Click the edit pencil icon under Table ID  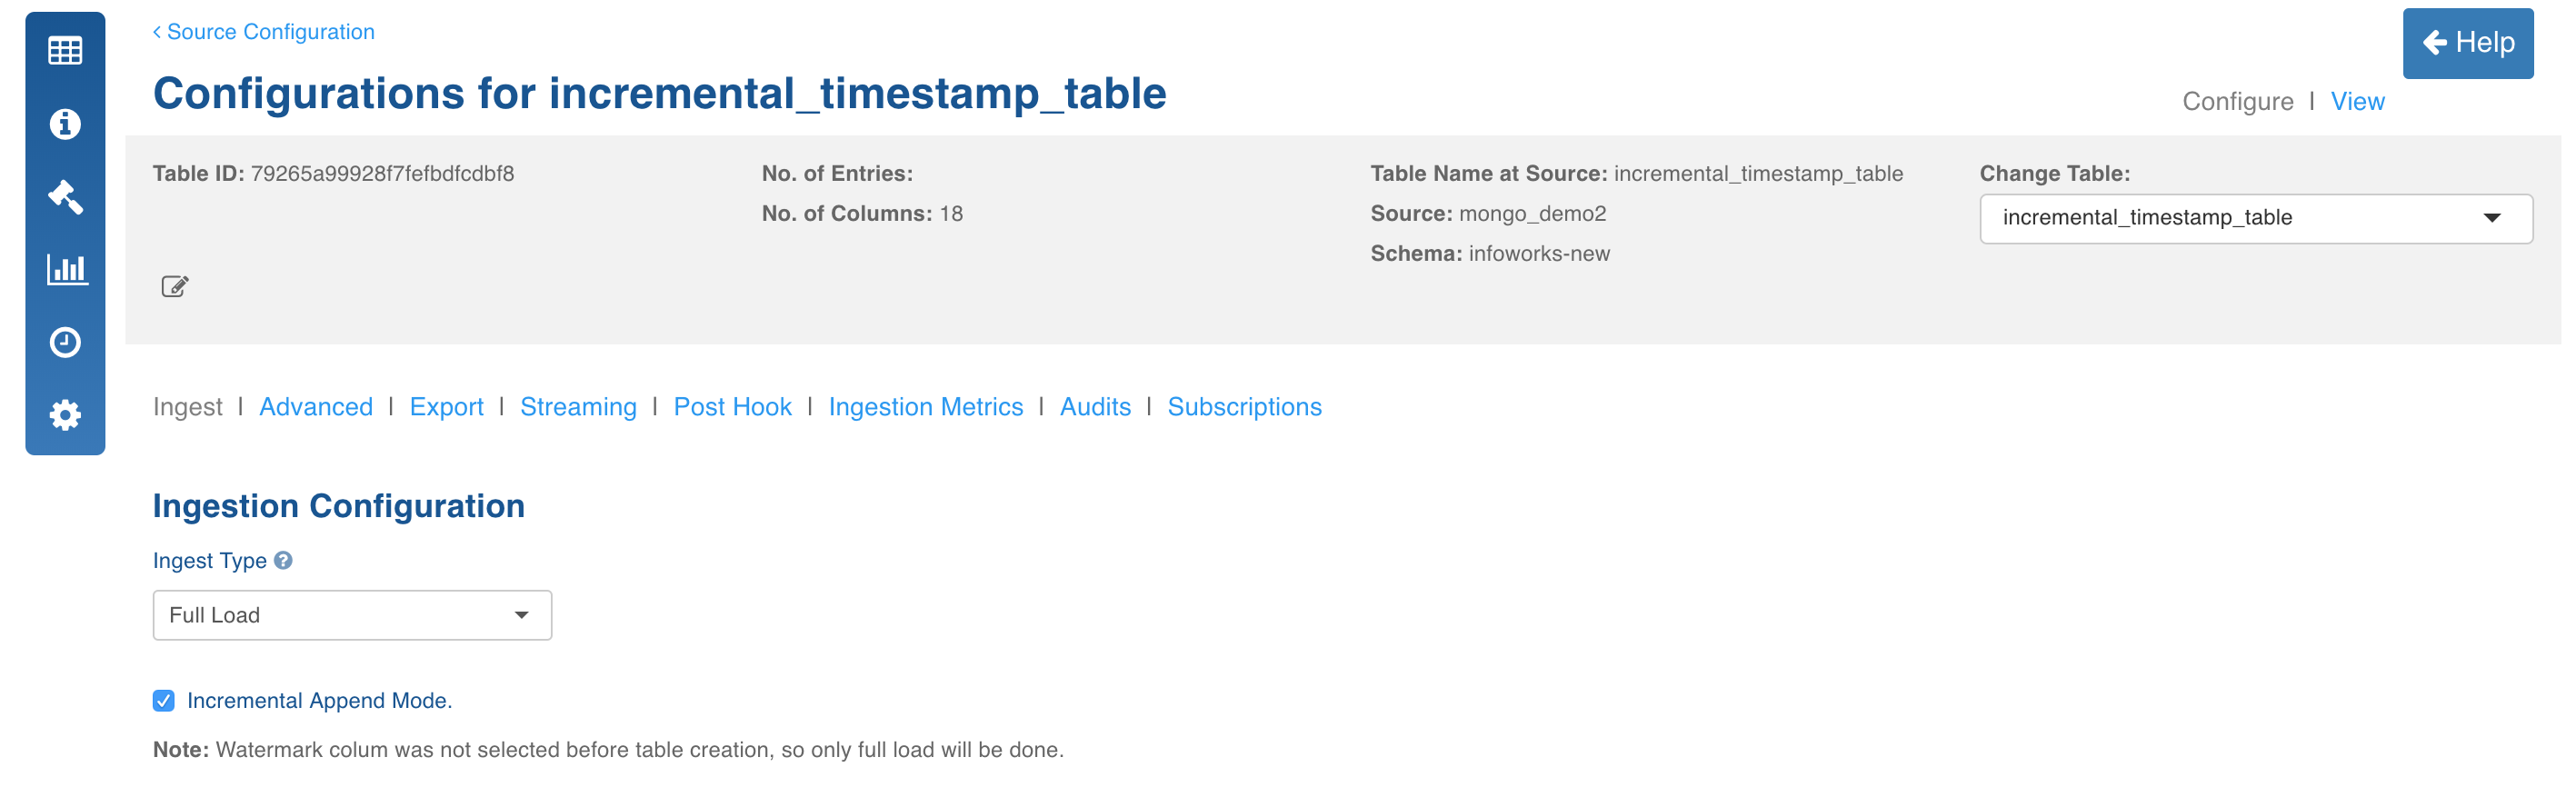tap(175, 287)
